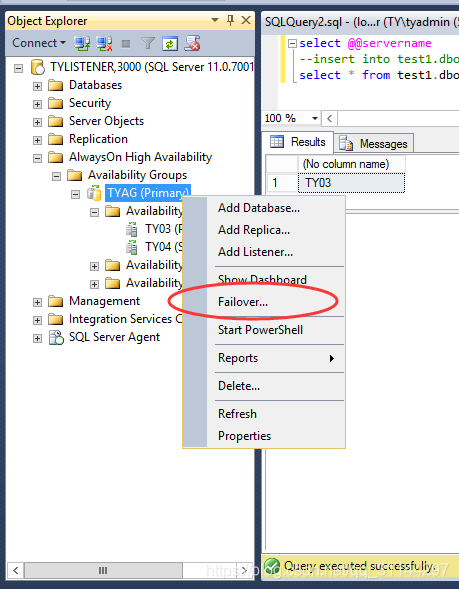Select the Availability Groups folder icon
The width and height of the screenshot is (459, 589).
pos(75,175)
